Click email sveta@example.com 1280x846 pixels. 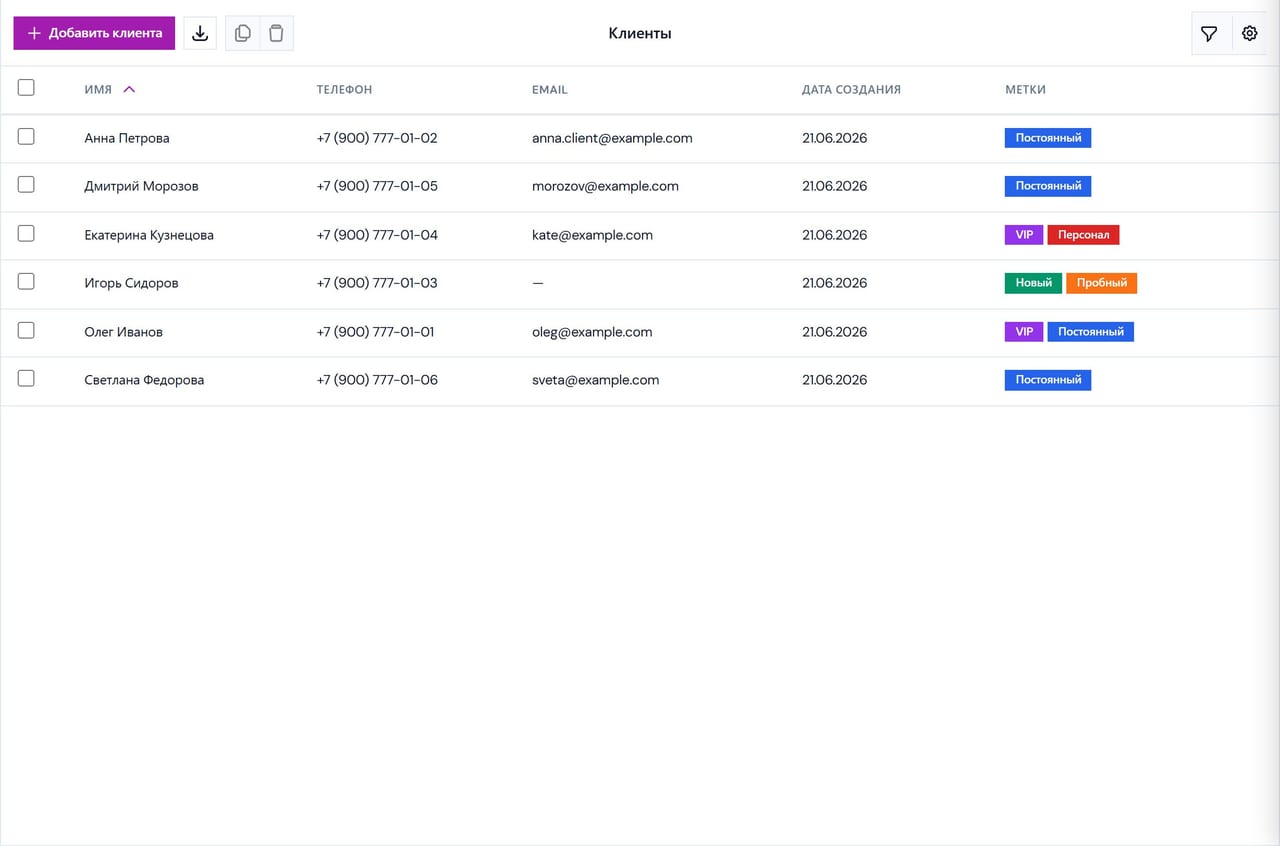click(x=595, y=380)
